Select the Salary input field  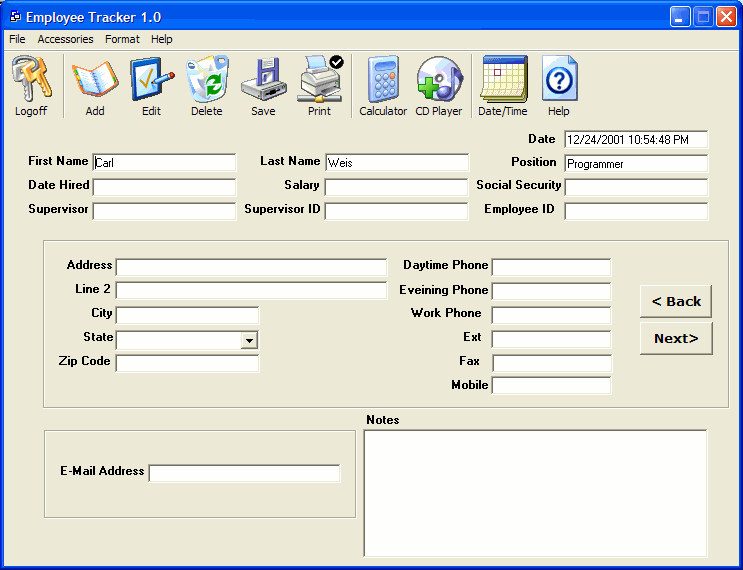point(396,187)
